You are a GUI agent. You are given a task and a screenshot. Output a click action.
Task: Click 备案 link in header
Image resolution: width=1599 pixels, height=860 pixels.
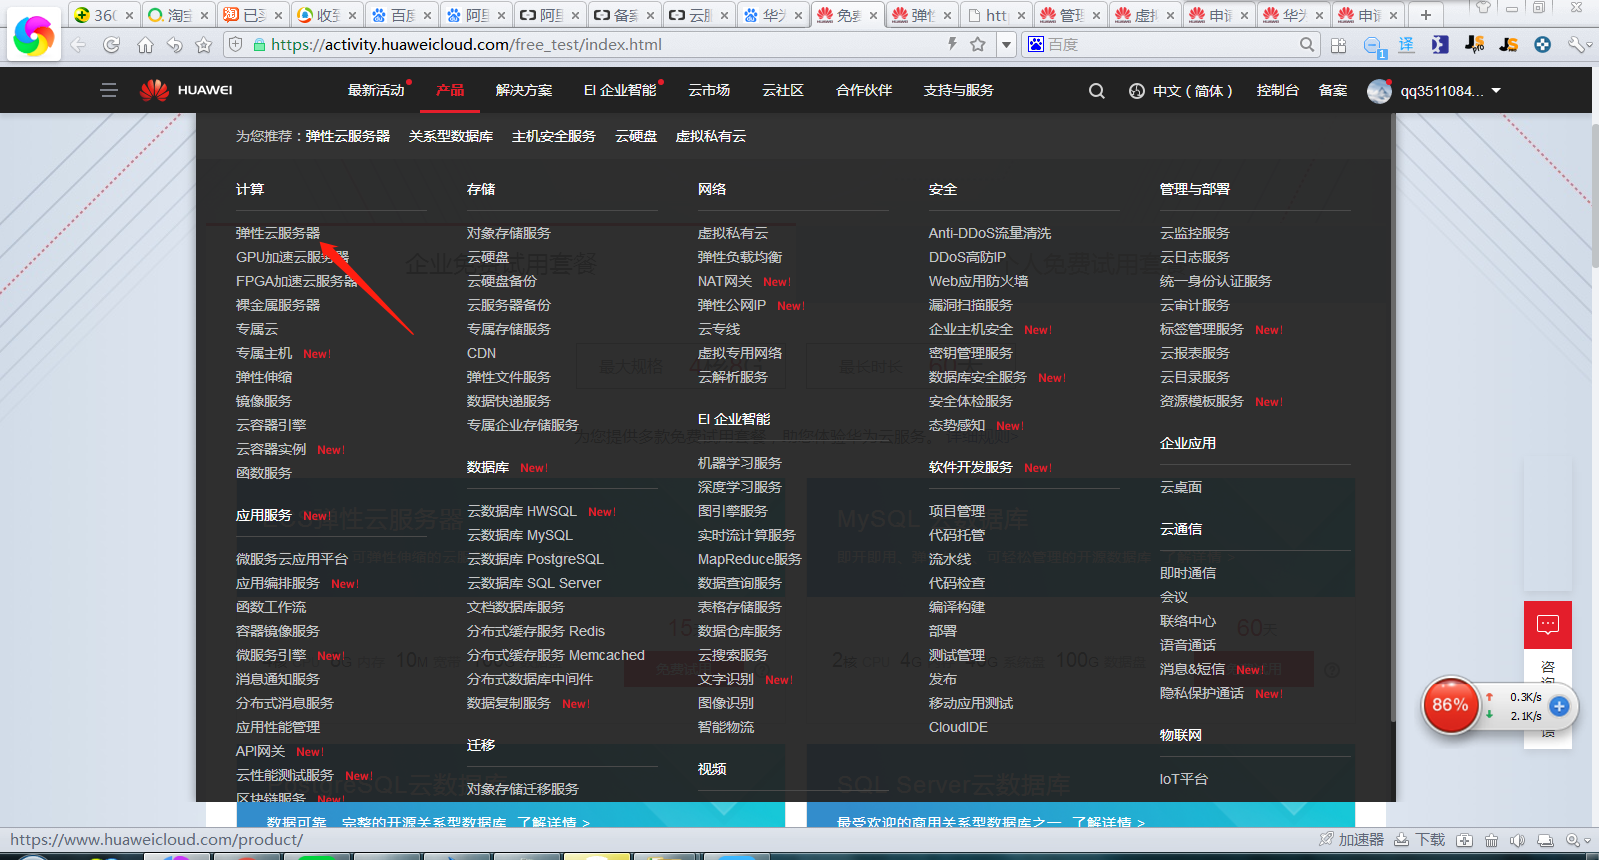click(x=1332, y=90)
